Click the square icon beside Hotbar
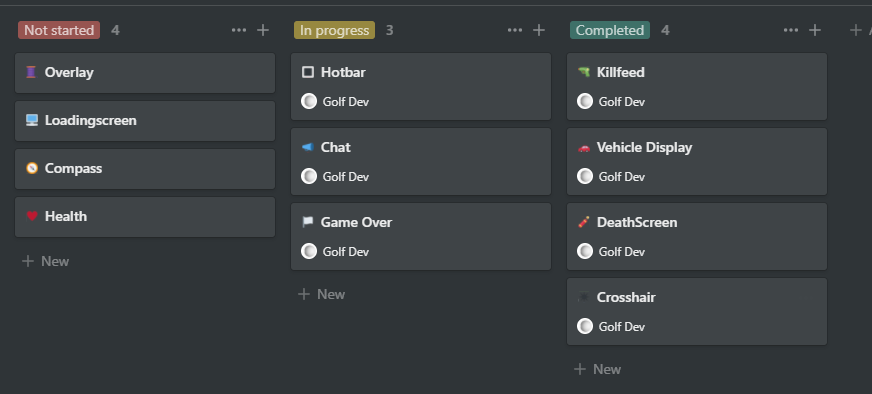This screenshot has height=394, width=872. pos(308,72)
